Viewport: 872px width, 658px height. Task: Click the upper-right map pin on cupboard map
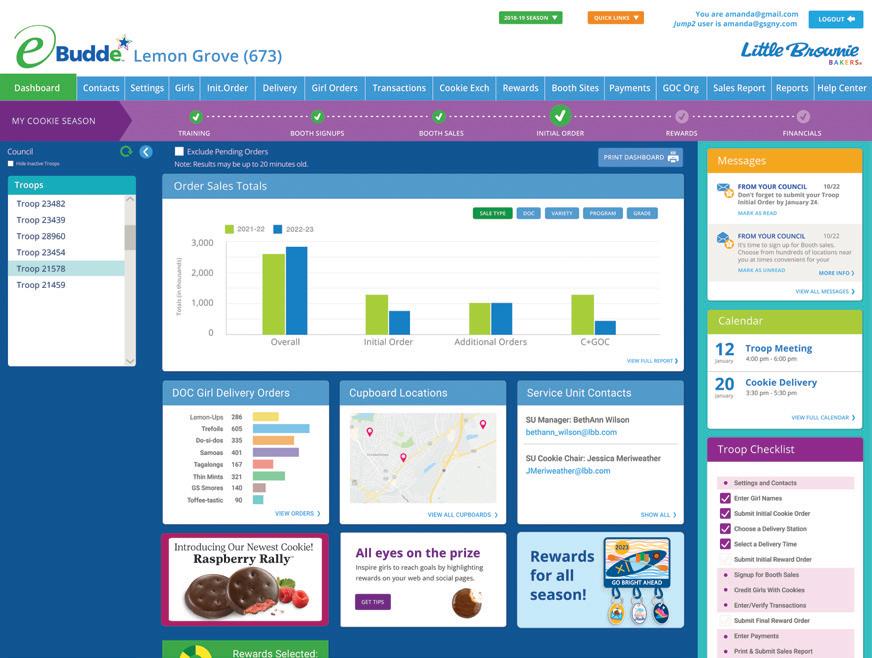[x=483, y=424]
